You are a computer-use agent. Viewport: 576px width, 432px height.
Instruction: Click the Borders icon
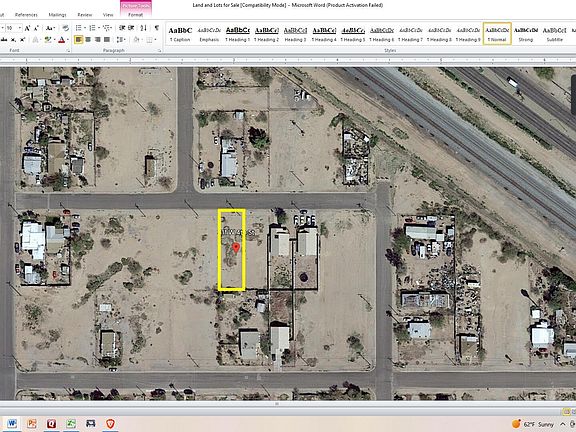(149, 39)
